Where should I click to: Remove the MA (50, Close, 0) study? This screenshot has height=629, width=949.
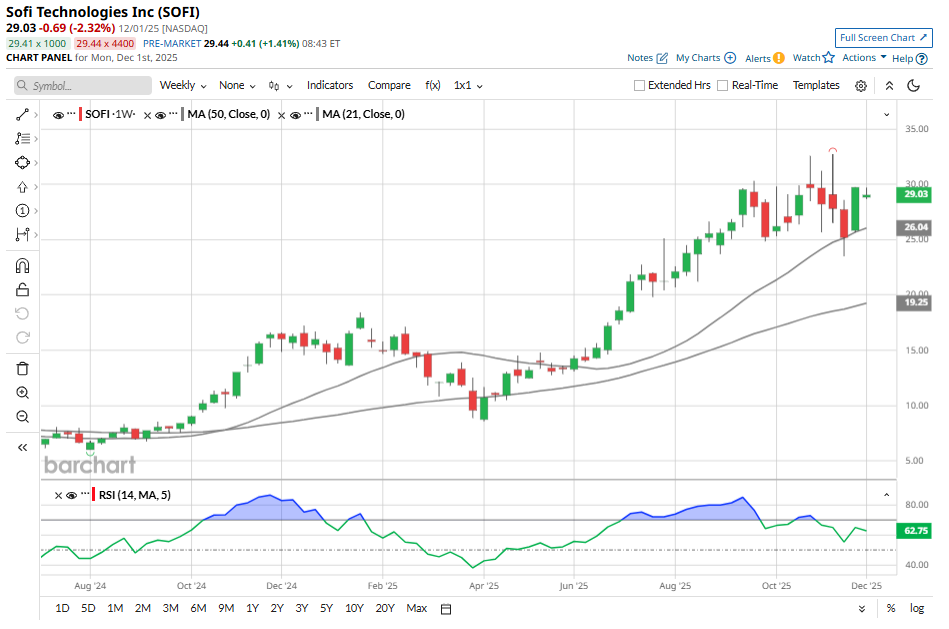(x=147, y=116)
